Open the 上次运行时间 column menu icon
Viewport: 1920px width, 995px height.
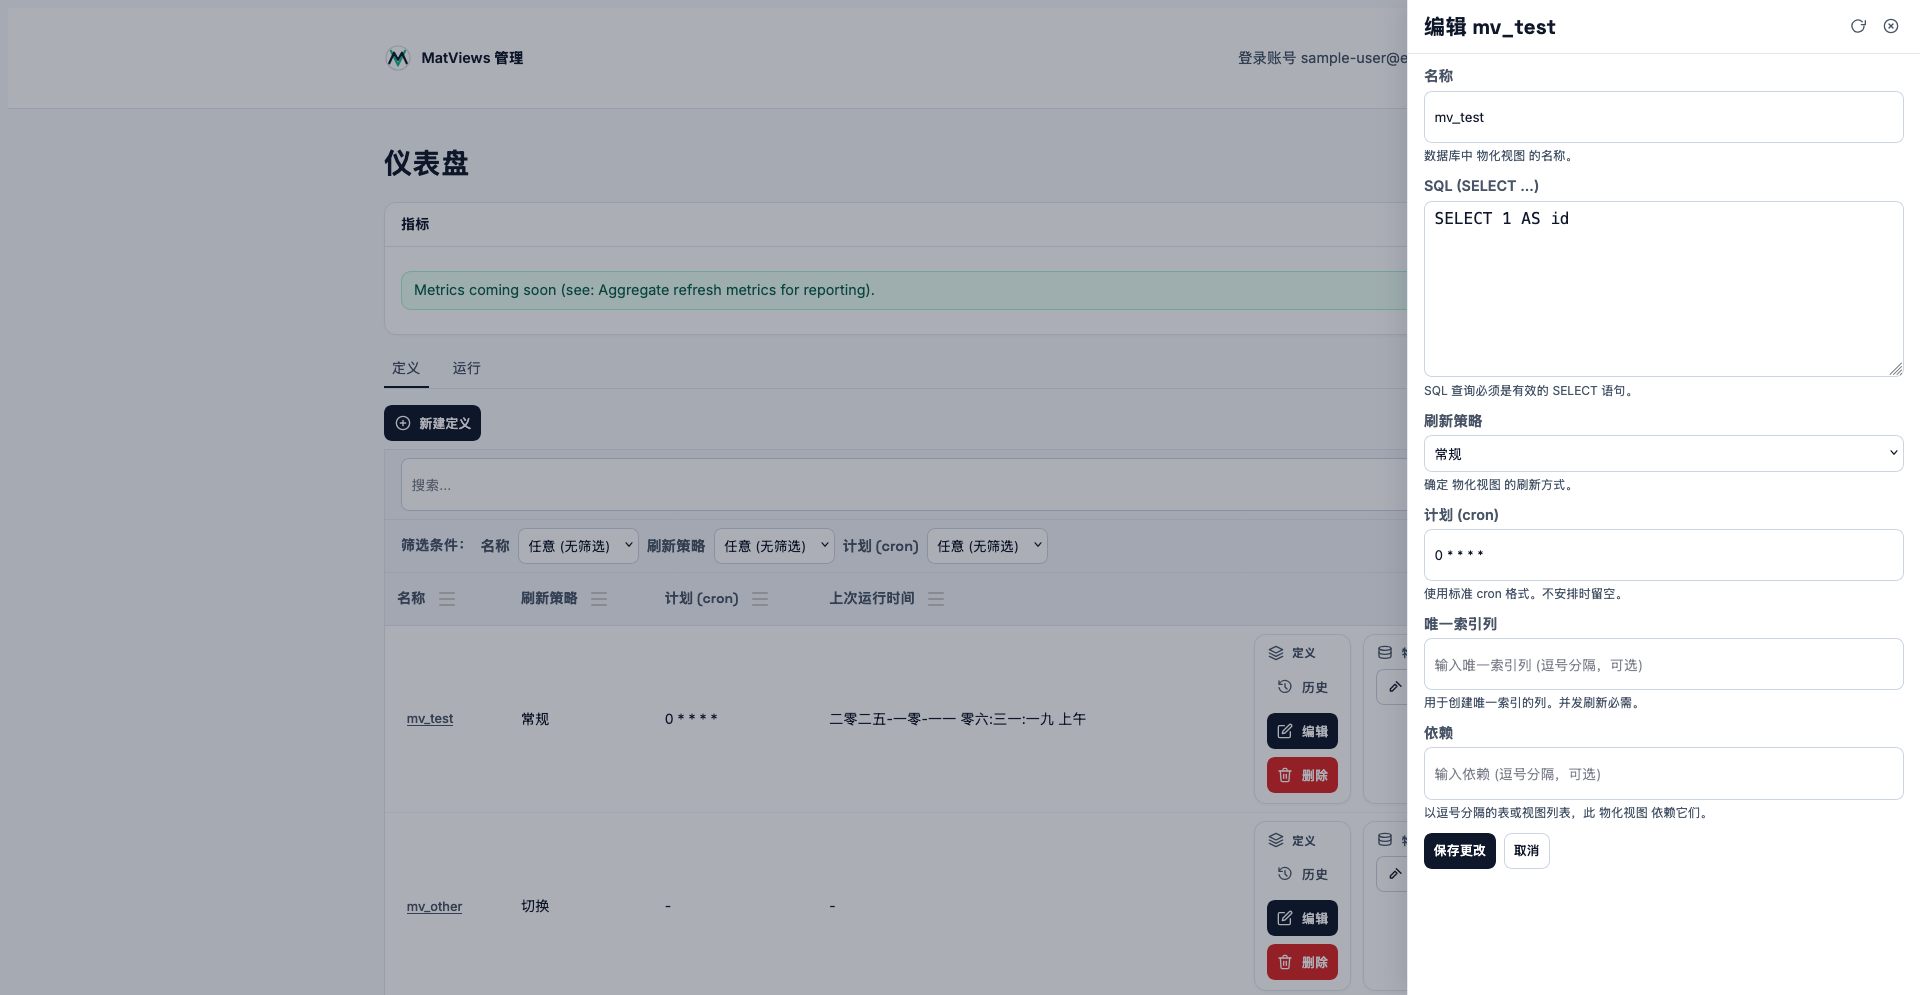pos(936,599)
